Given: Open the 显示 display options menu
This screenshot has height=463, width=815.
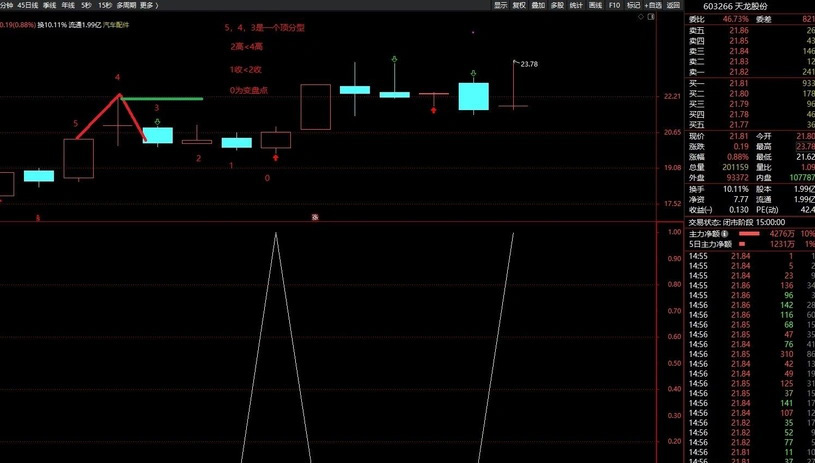Looking at the screenshot, I should point(500,5).
